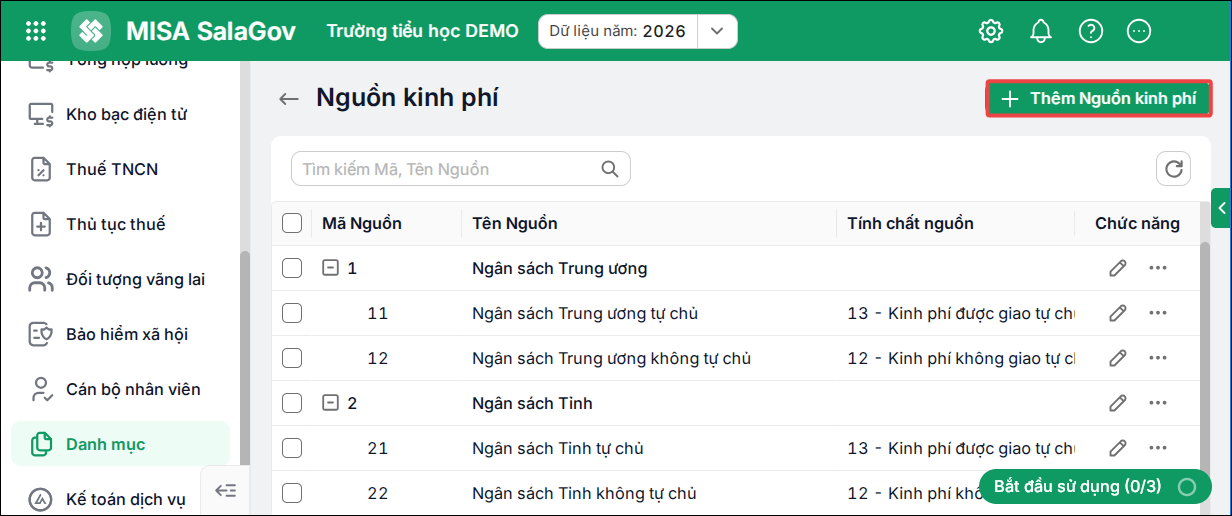Screen dimensions: 1232x516
Task: Open more options for Ngân sách Tỉnh
Action: (1158, 403)
